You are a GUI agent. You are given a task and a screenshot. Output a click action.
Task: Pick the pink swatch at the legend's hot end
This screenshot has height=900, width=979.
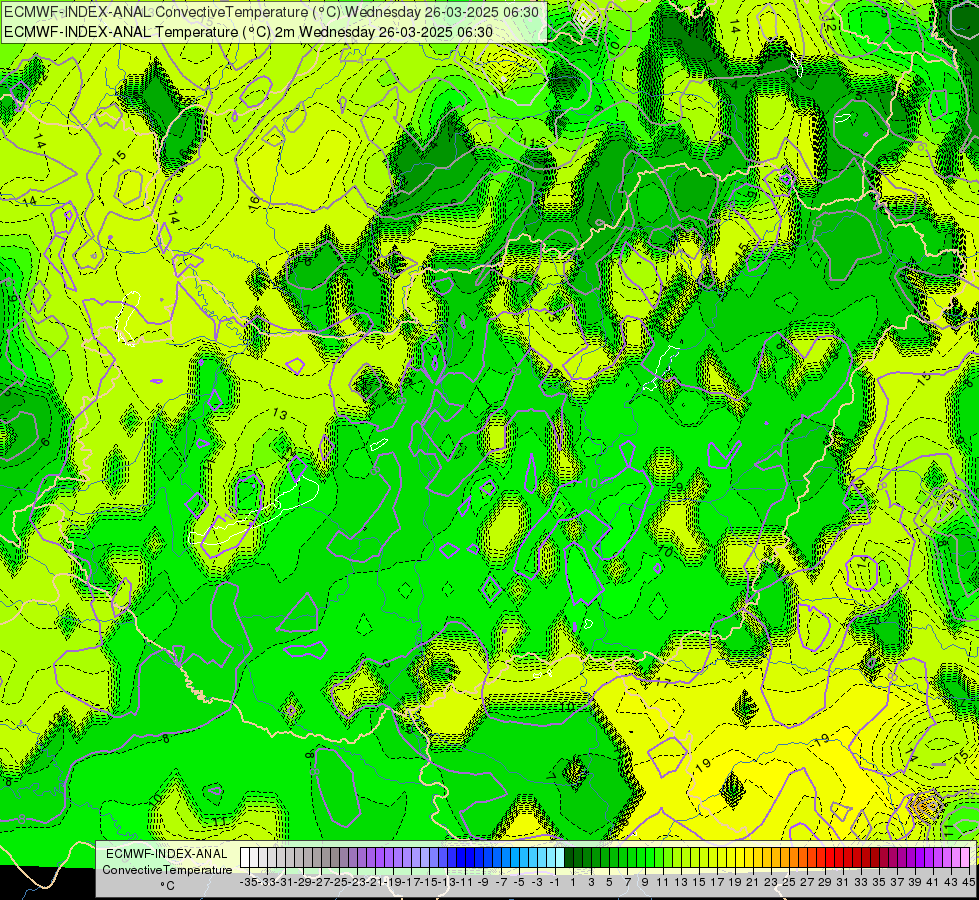(x=965, y=857)
